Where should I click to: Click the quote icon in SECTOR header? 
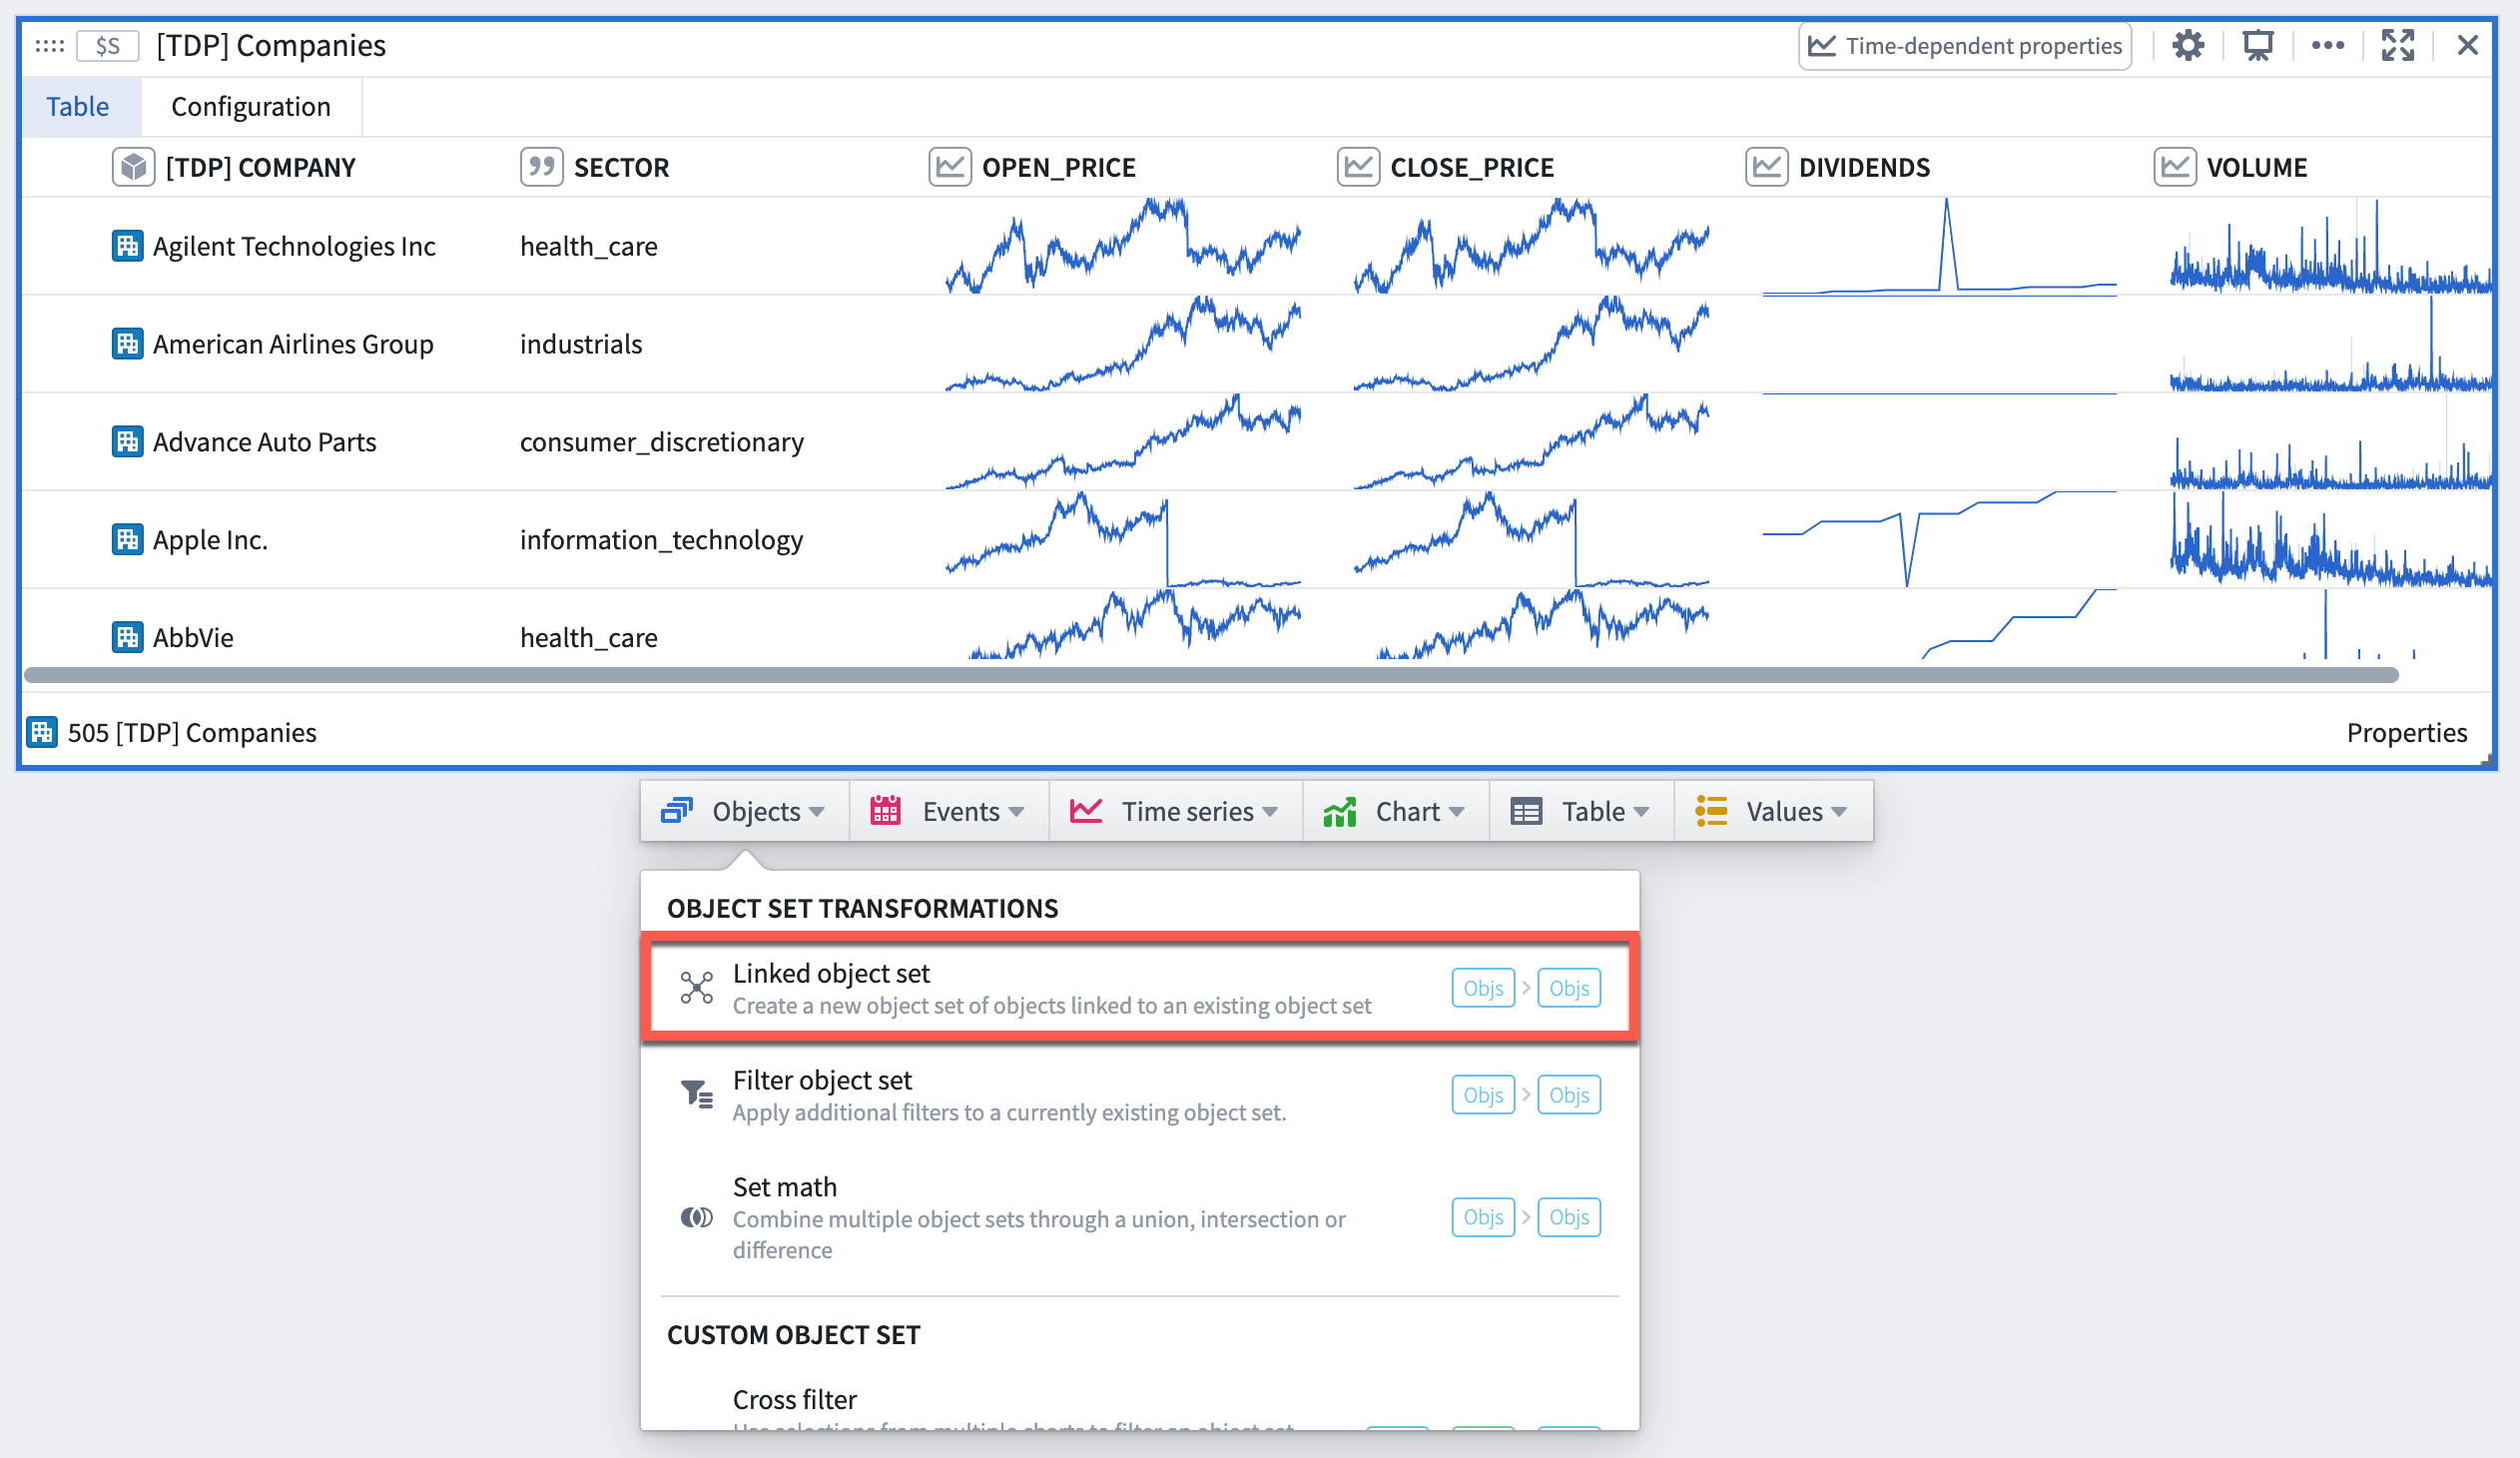point(541,167)
